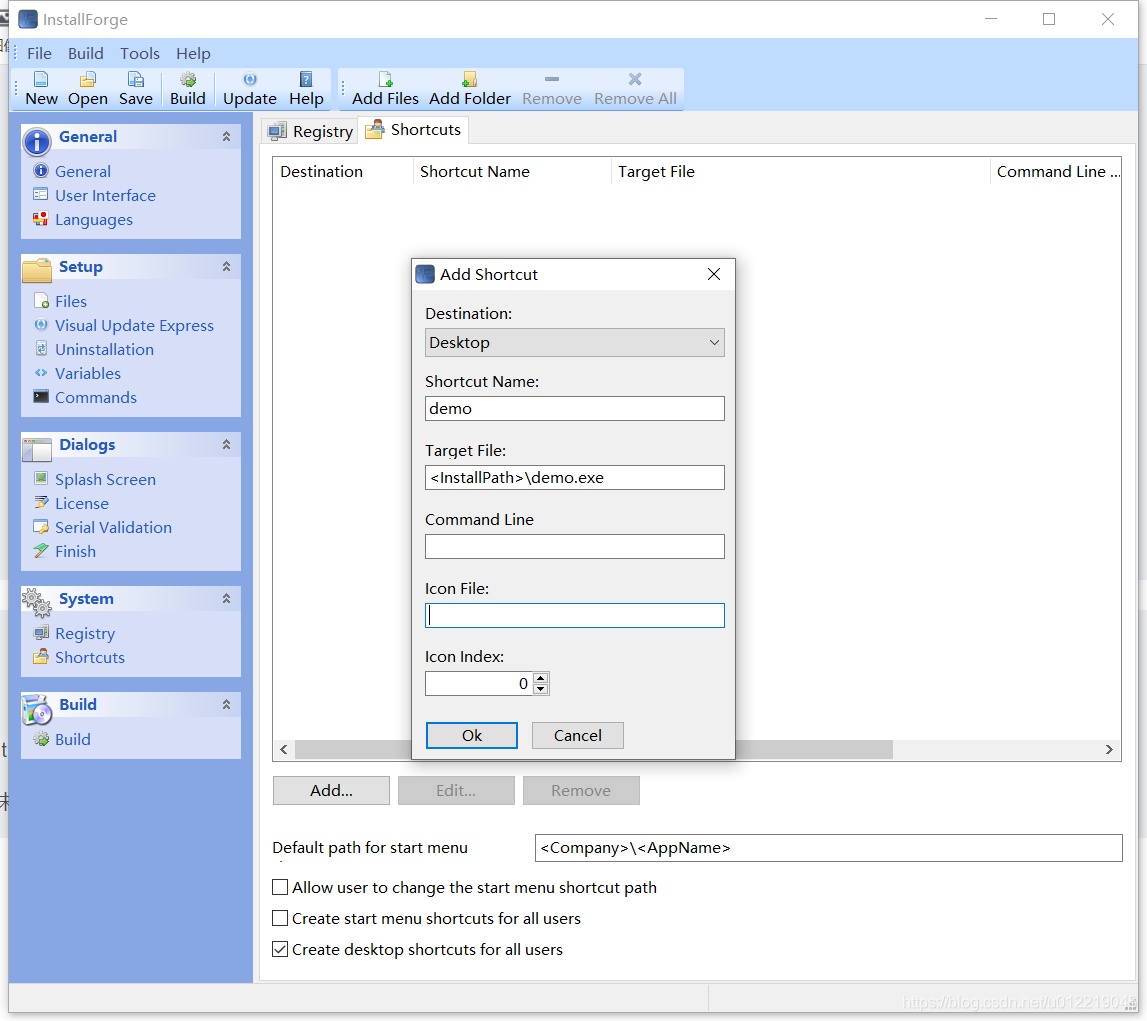The image size is (1147, 1021).
Task: Open the File menu
Action: pyautogui.click(x=40, y=53)
